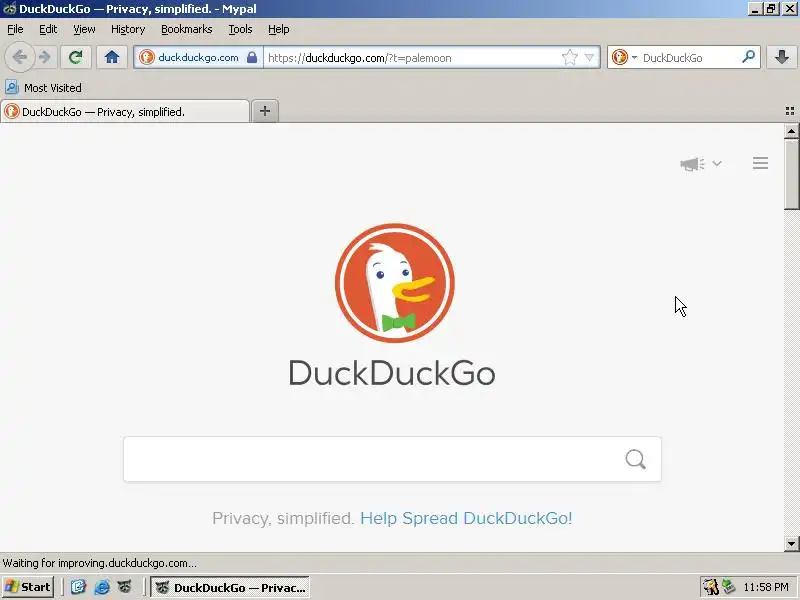The image size is (800, 600).
Task: Click the DuckDuckGo wordmark text
Action: [392, 373]
